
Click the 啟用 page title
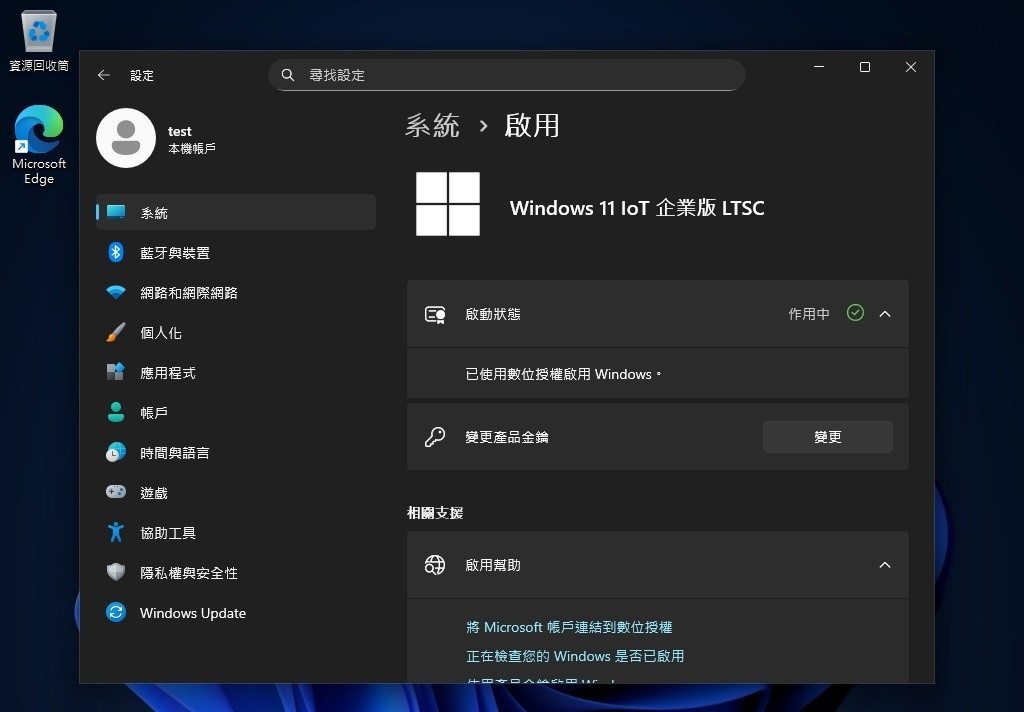[532, 125]
